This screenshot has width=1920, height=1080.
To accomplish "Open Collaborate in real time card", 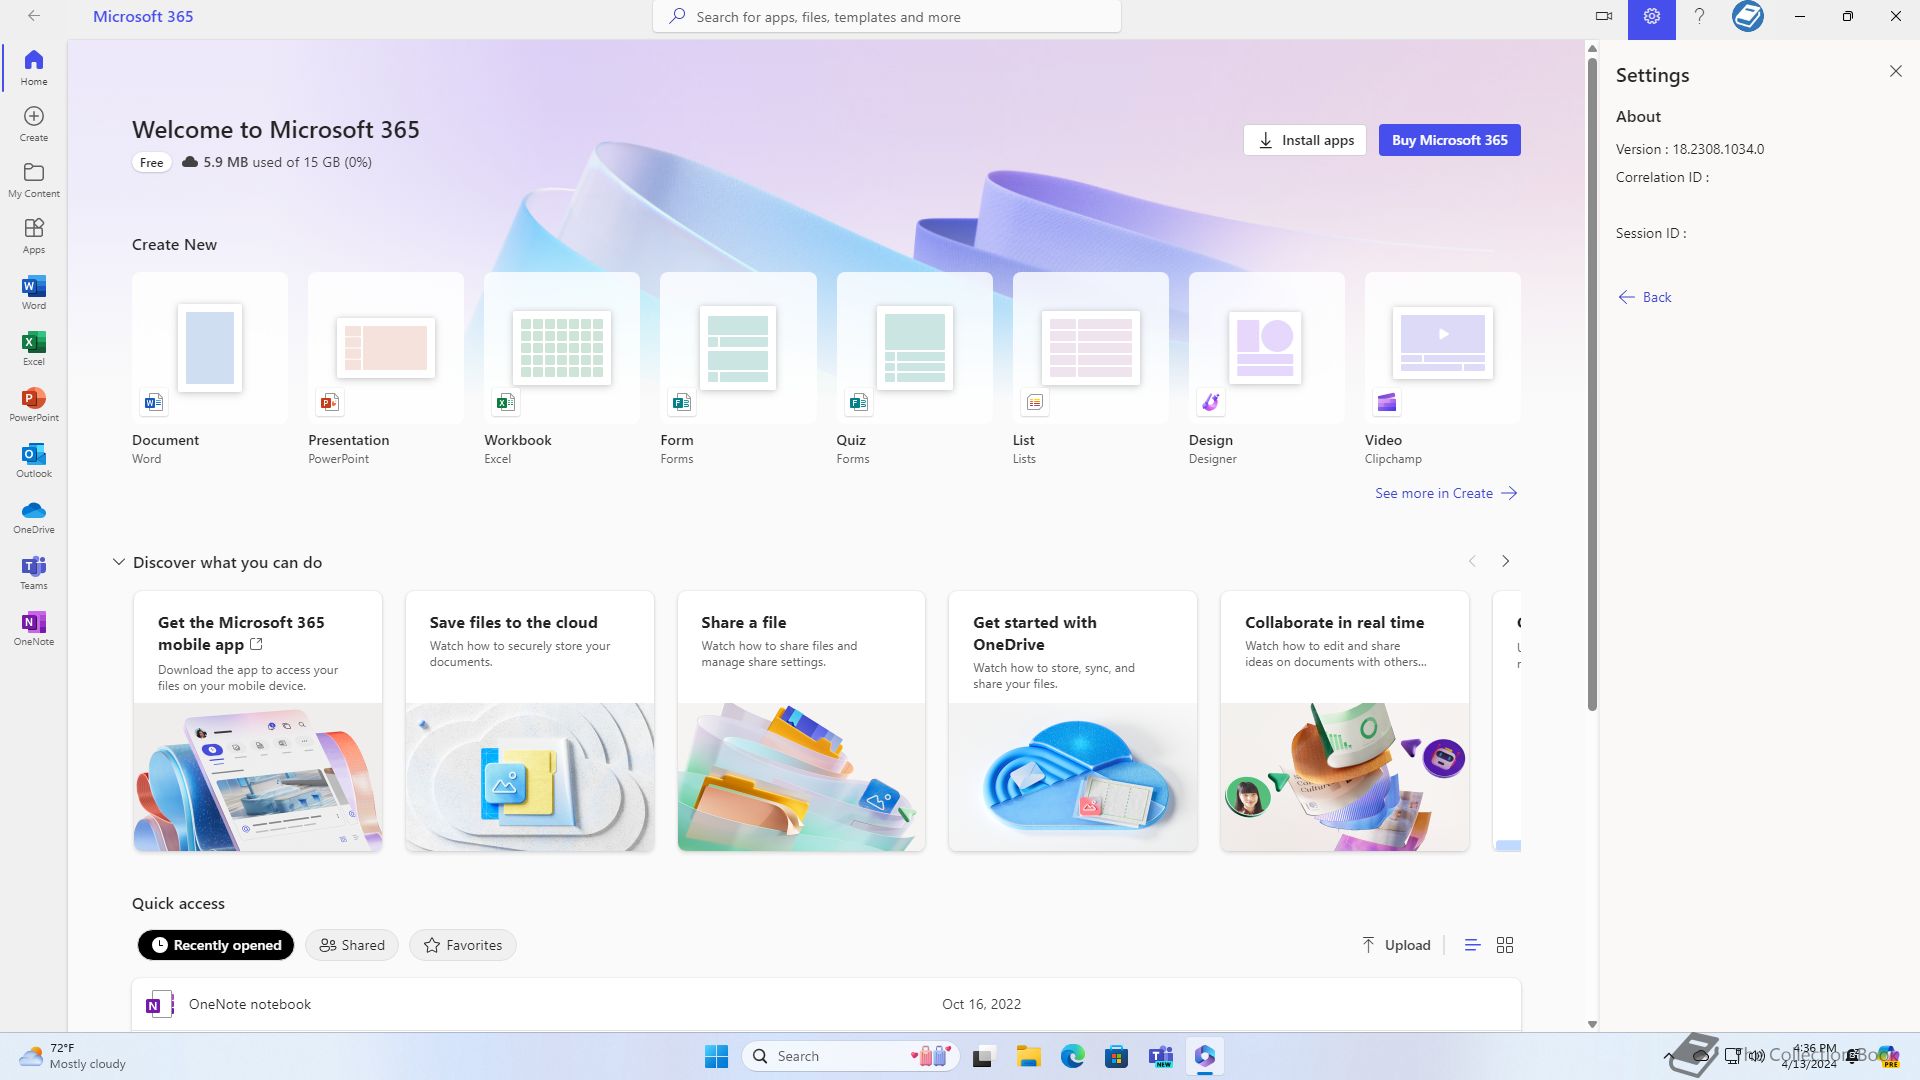I will coord(1345,721).
